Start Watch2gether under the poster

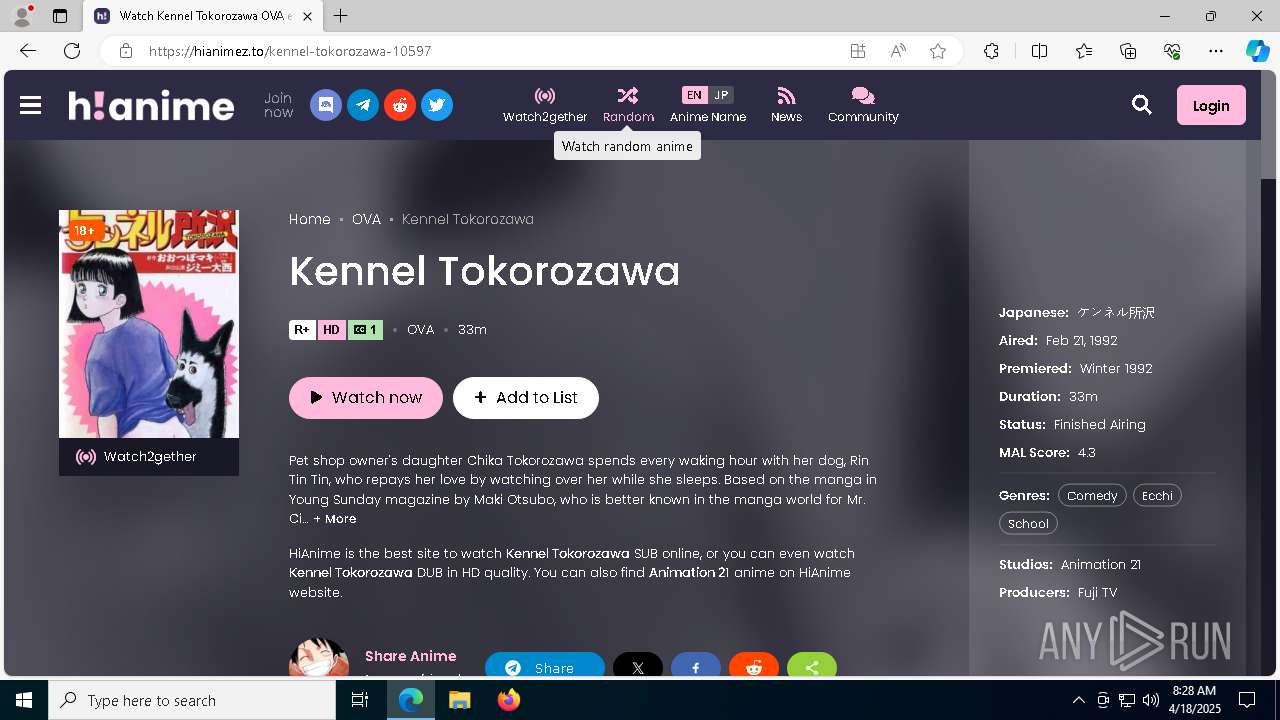(149, 457)
